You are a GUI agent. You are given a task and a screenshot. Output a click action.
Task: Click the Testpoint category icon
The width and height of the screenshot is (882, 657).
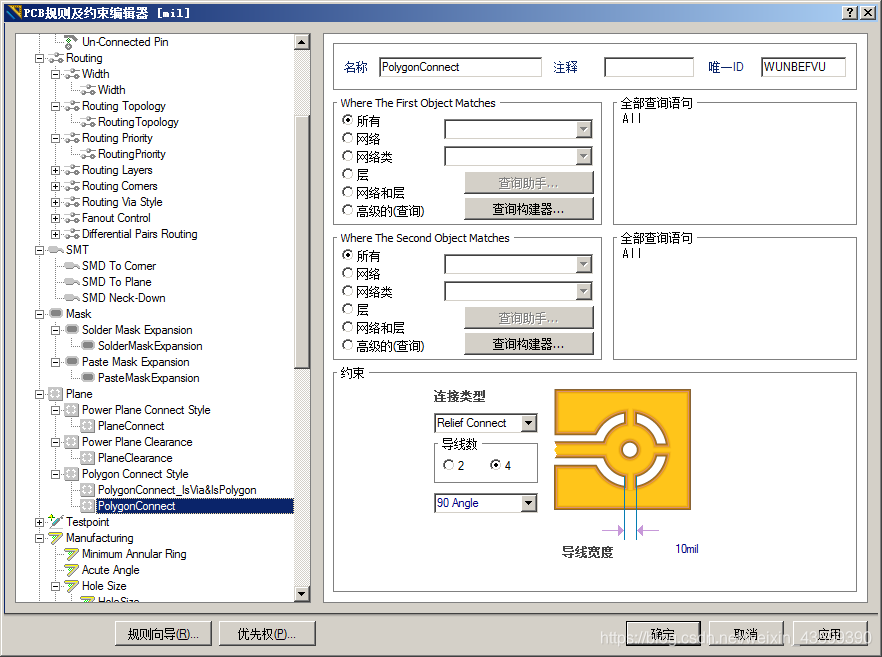tap(55, 521)
